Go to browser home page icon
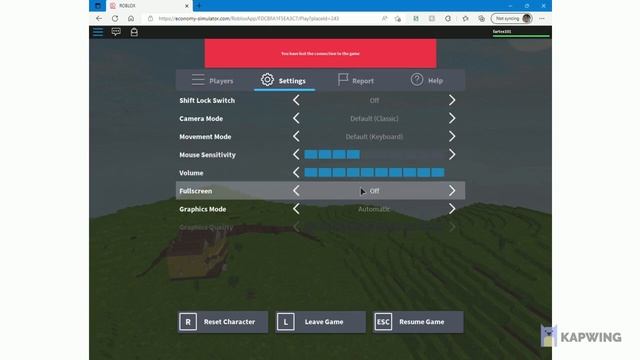Viewport: 640px width, 360px height. tap(131, 18)
